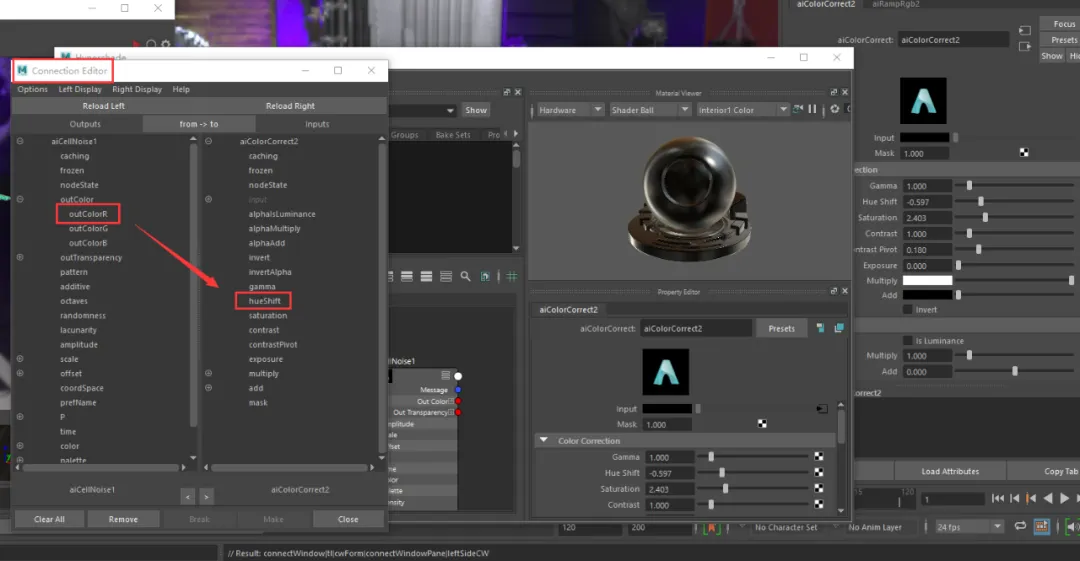Select hueShift in the Inputs list
This screenshot has width=1080, height=561.
point(264,300)
